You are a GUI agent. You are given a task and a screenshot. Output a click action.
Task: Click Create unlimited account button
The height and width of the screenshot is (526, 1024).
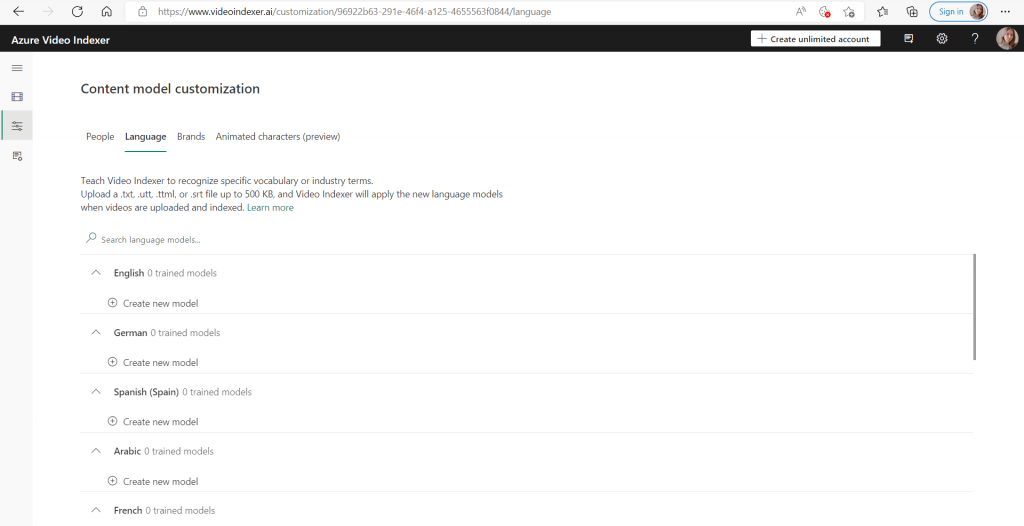815,39
